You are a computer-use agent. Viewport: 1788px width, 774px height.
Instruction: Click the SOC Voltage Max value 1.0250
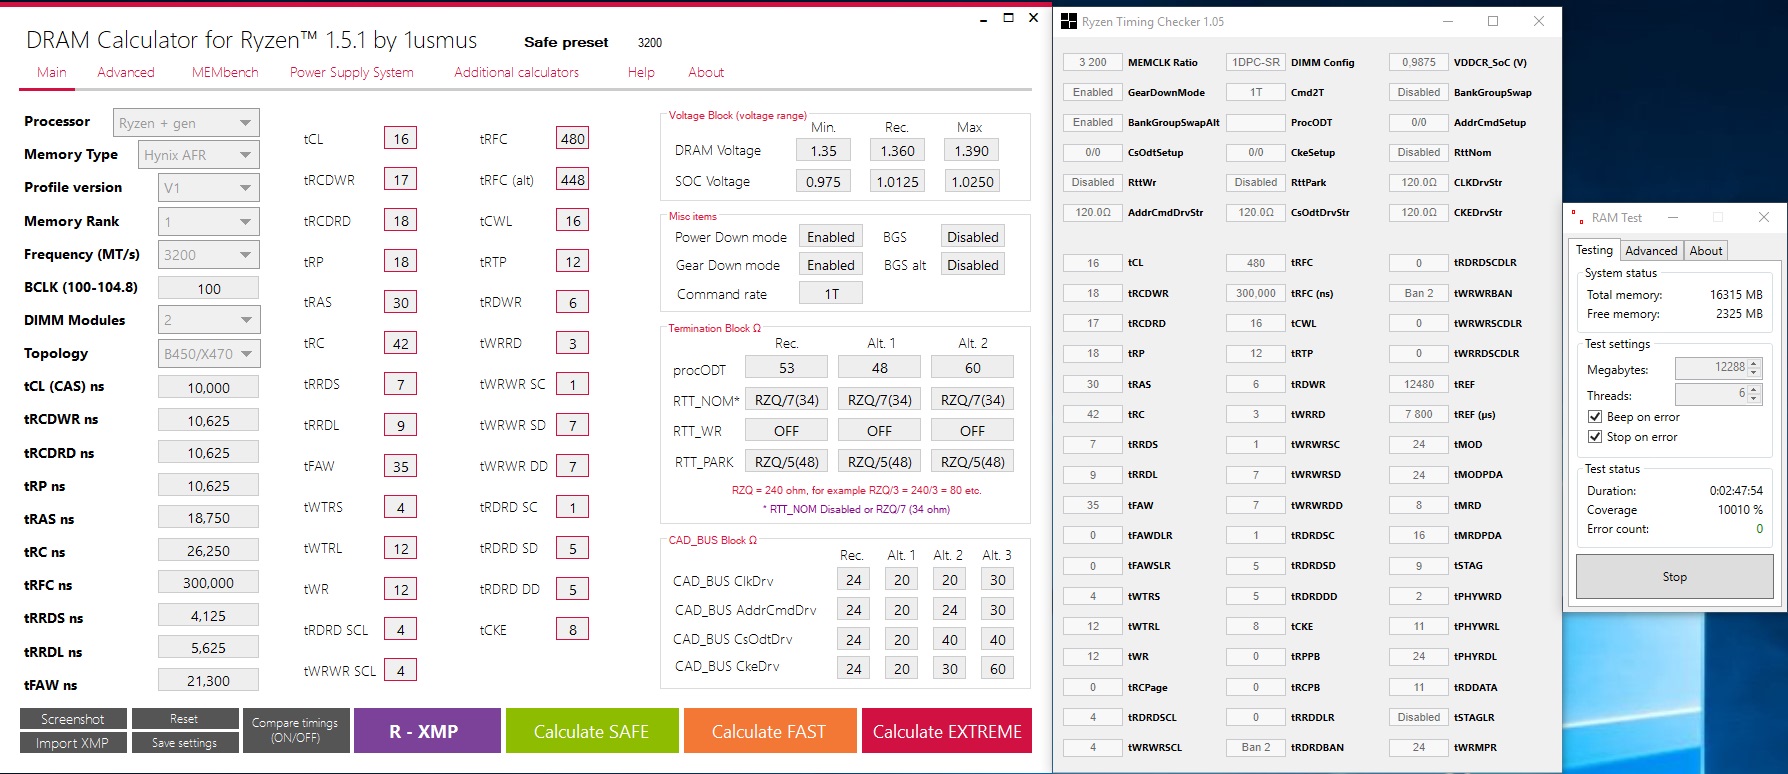click(972, 182)
